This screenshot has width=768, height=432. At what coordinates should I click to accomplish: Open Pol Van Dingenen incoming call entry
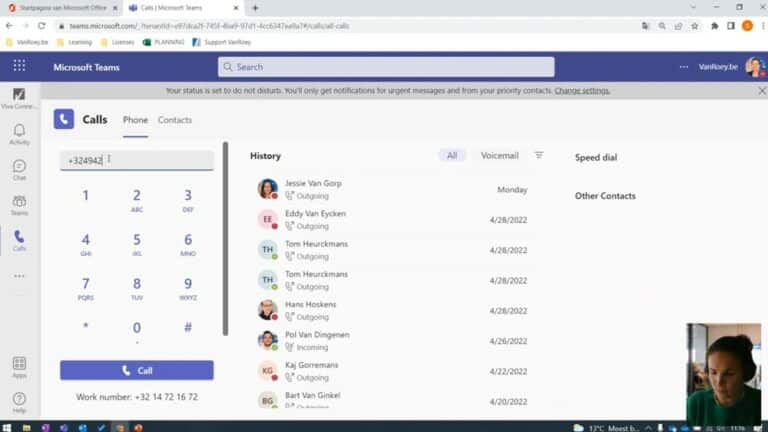click(x=392, y=341)
